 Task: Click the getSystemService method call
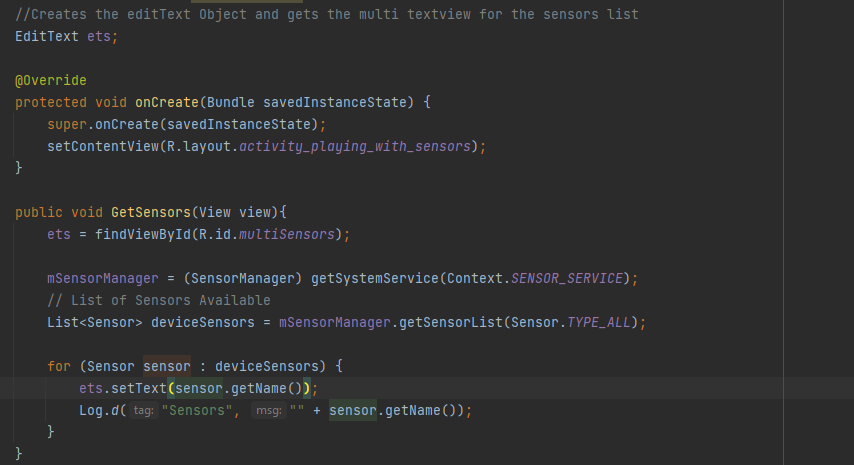point(375,279)
